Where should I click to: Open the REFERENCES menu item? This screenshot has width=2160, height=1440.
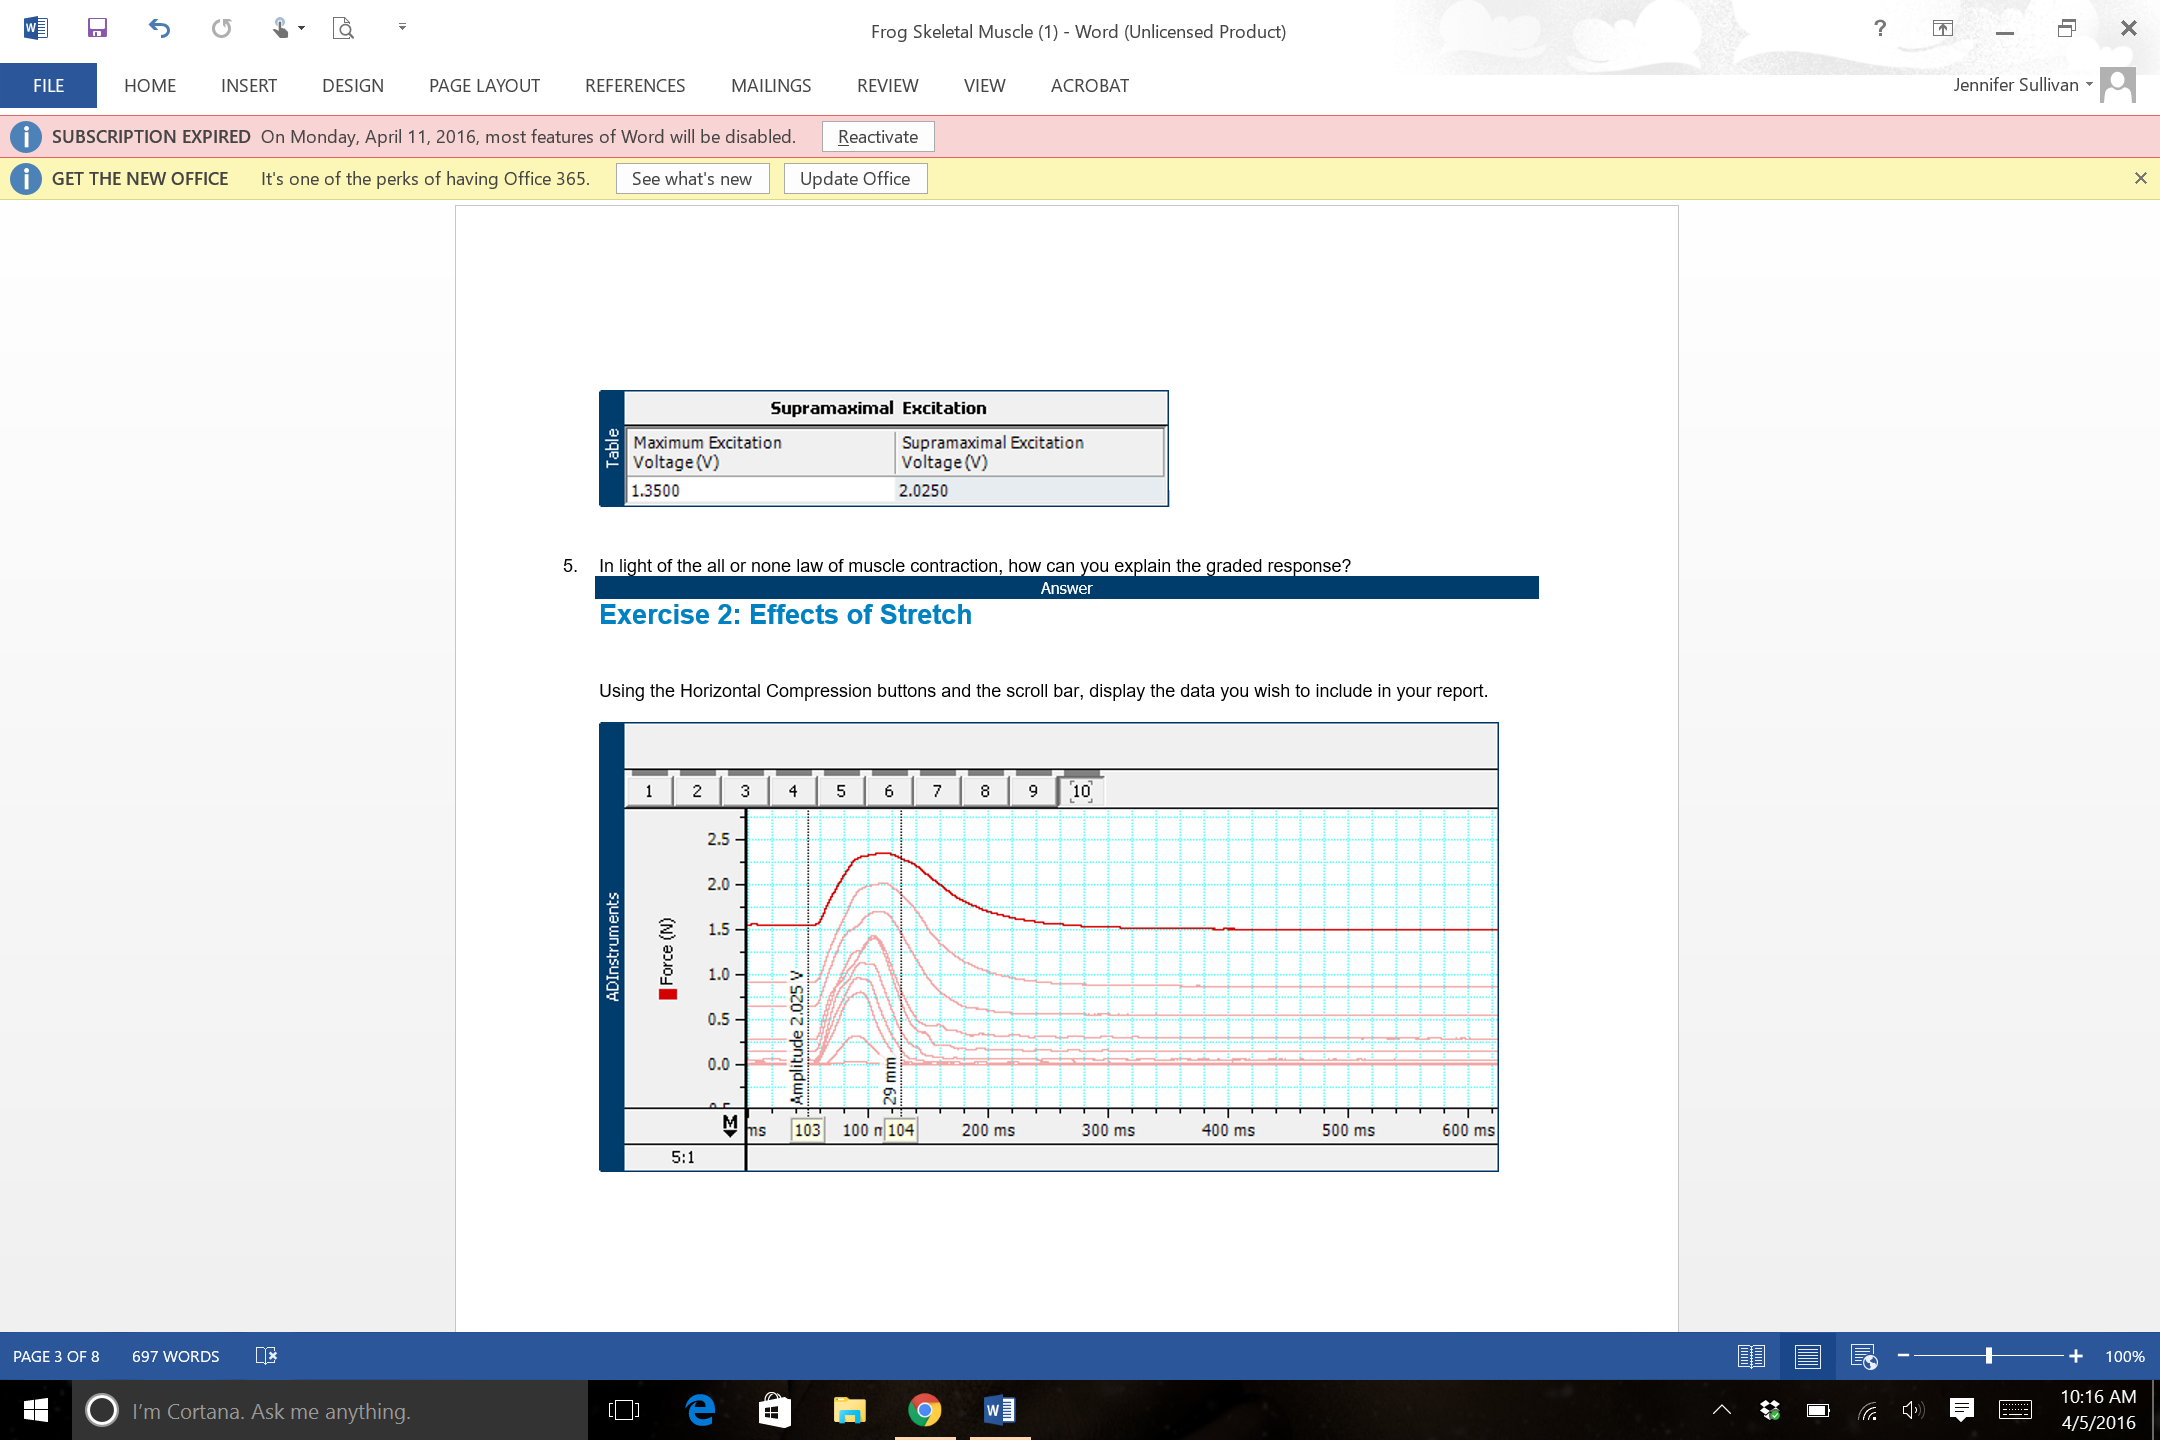[x=635, y=85]
